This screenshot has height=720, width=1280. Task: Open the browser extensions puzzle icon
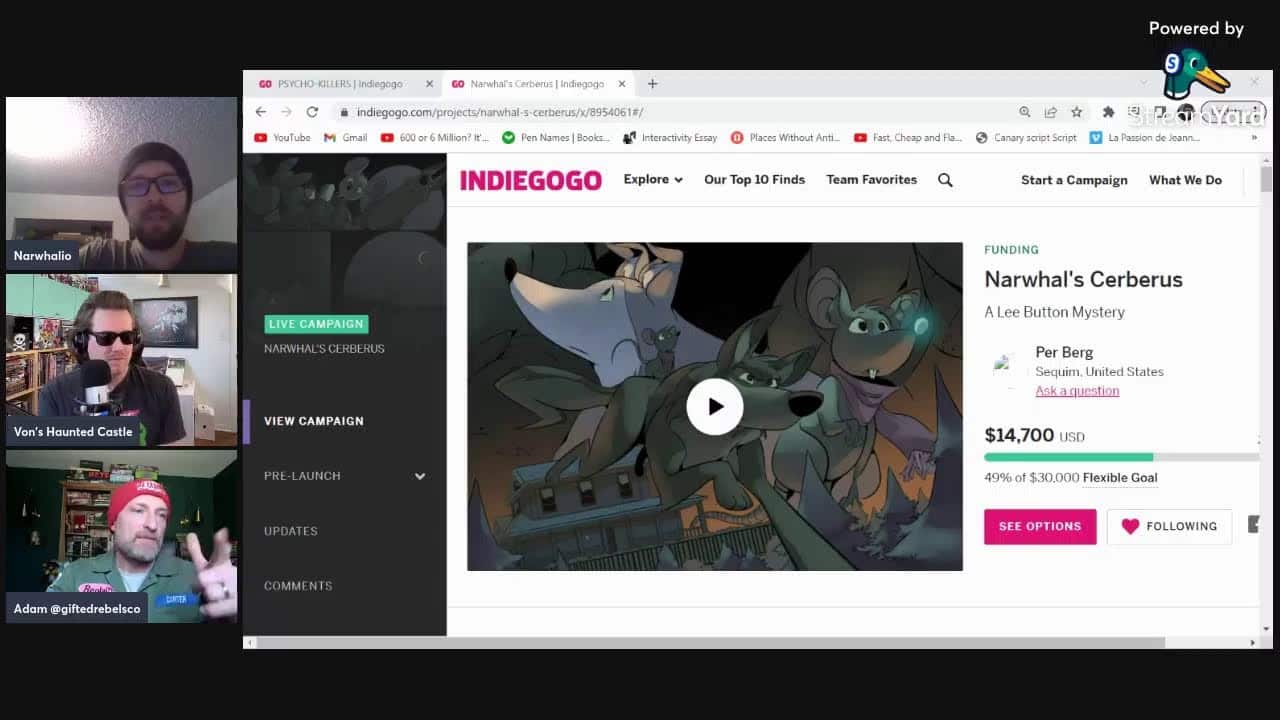pyautogui.click(x=1108, y=112)
